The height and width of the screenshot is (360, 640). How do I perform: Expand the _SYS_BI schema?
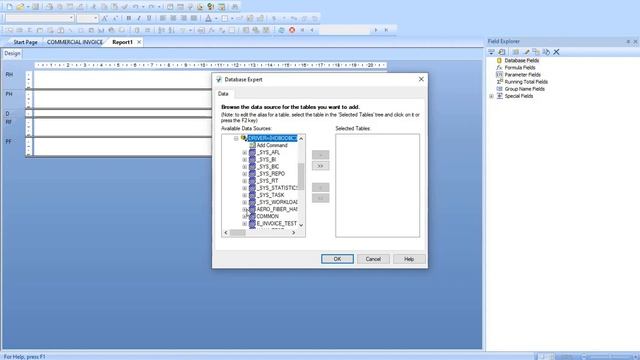[x=244, y=160]
